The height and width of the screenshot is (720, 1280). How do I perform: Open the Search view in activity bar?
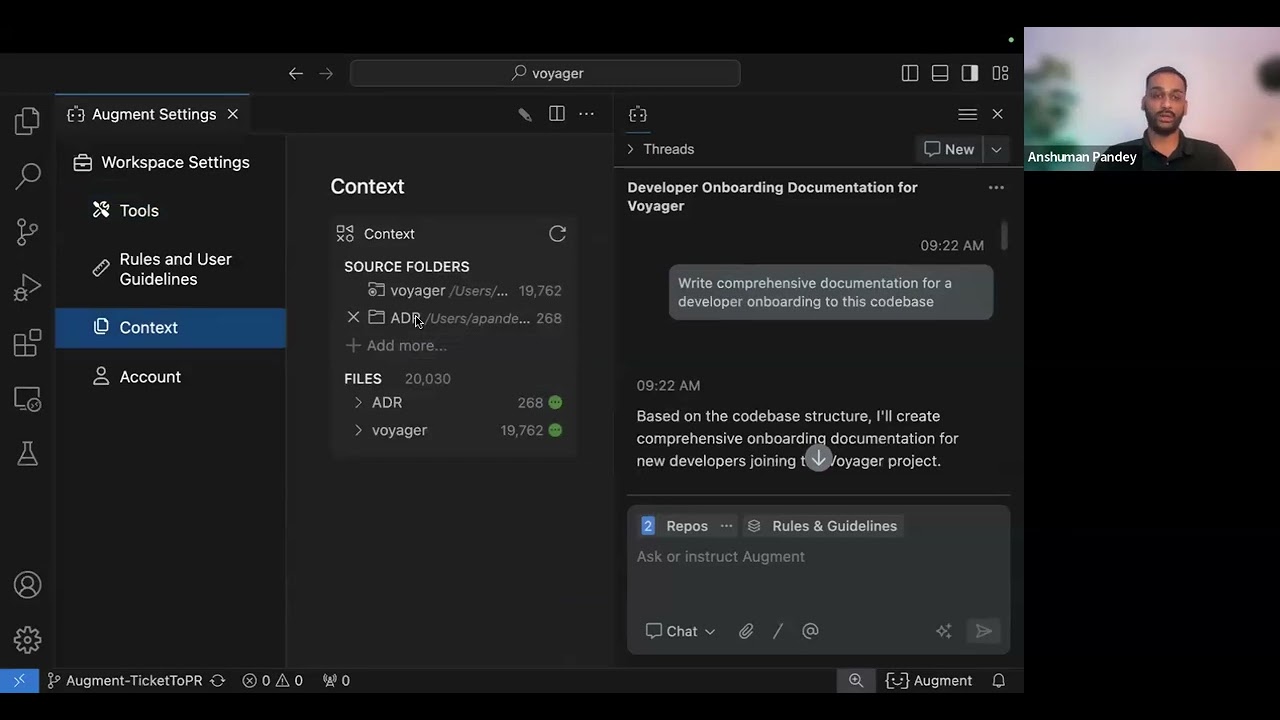[x=28, y=177]
